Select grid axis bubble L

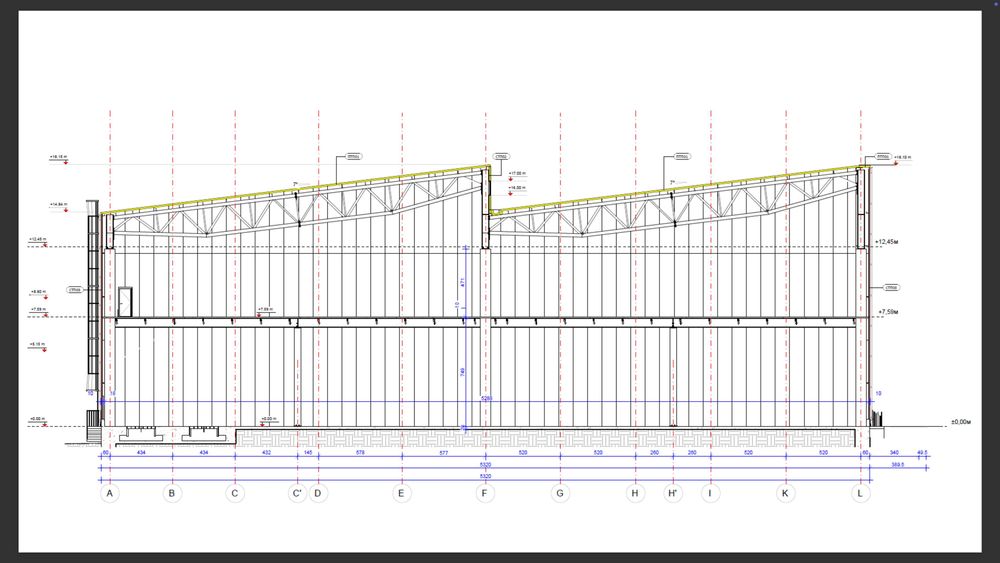pos(860,493)
